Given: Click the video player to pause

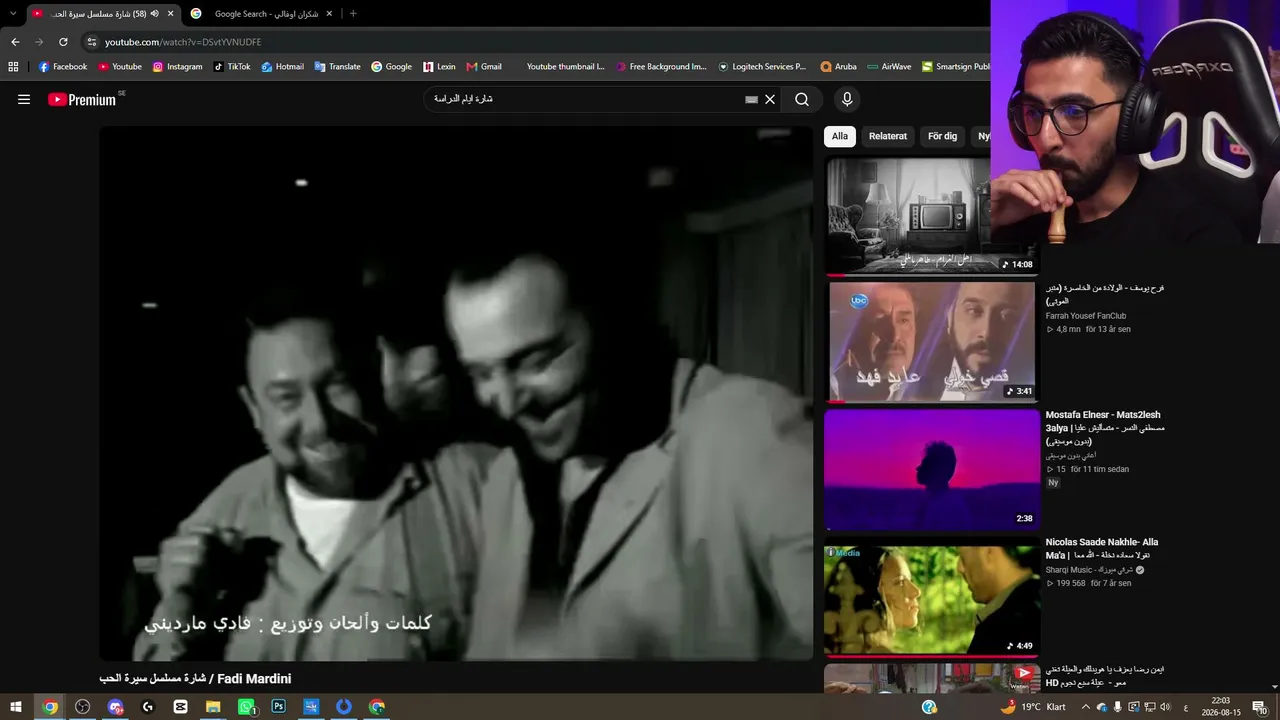Looking at the screenshot, I should (456, 393).
